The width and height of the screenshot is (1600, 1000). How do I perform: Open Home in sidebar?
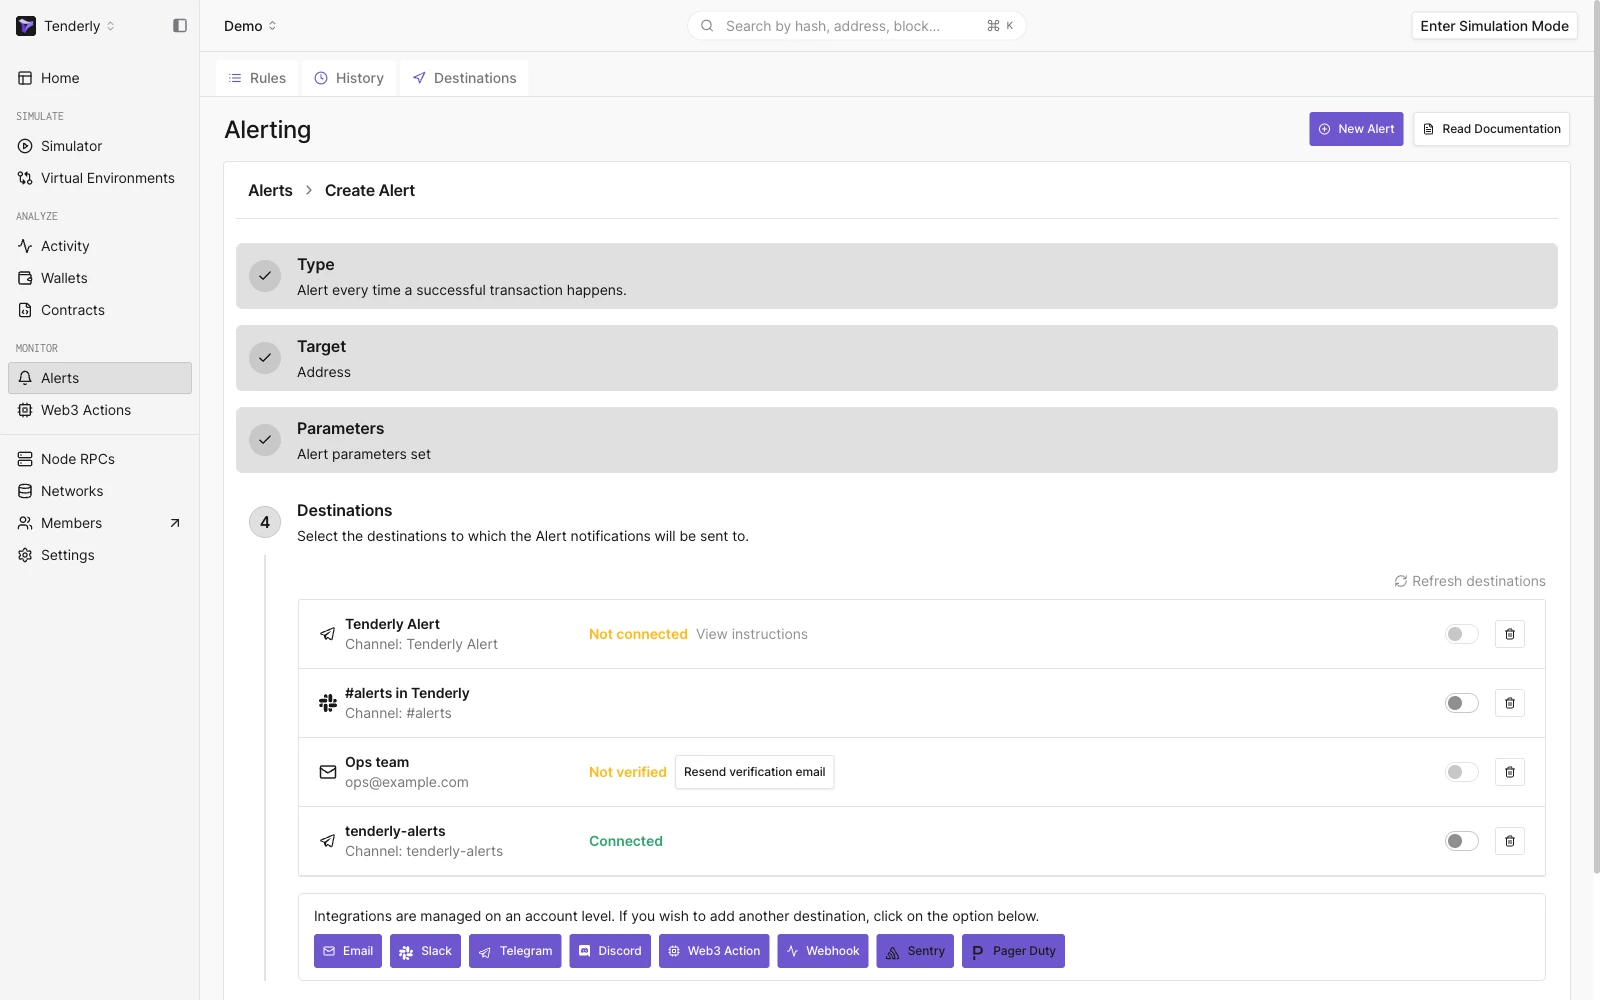(x=100, y=78)
